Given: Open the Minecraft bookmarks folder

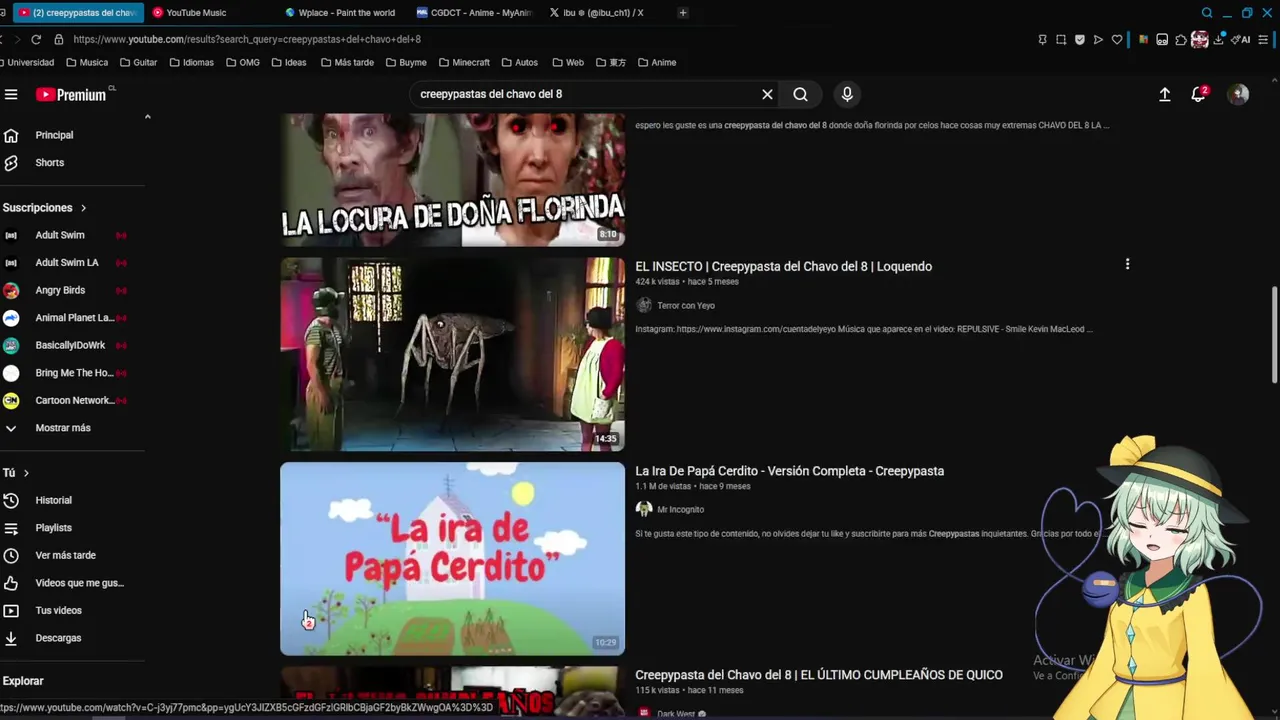Looking at the screenshot, I should [464, 62].
